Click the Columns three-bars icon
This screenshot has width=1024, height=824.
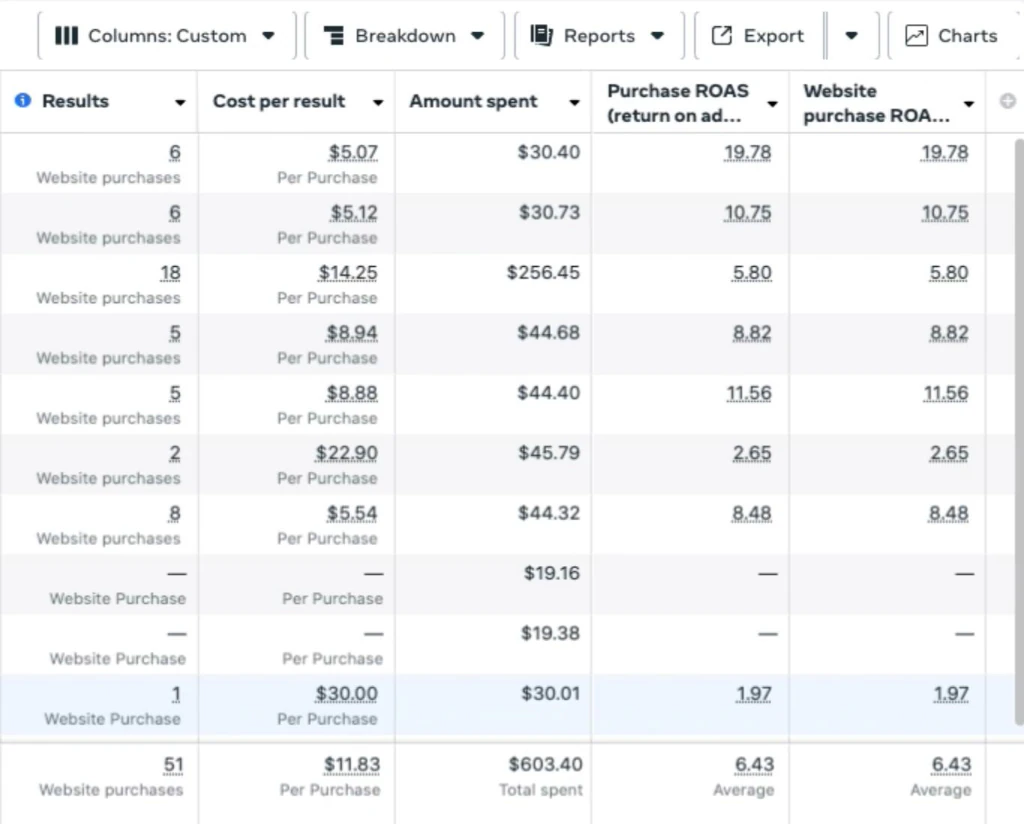pyautogui.click(x=67, y=35)
